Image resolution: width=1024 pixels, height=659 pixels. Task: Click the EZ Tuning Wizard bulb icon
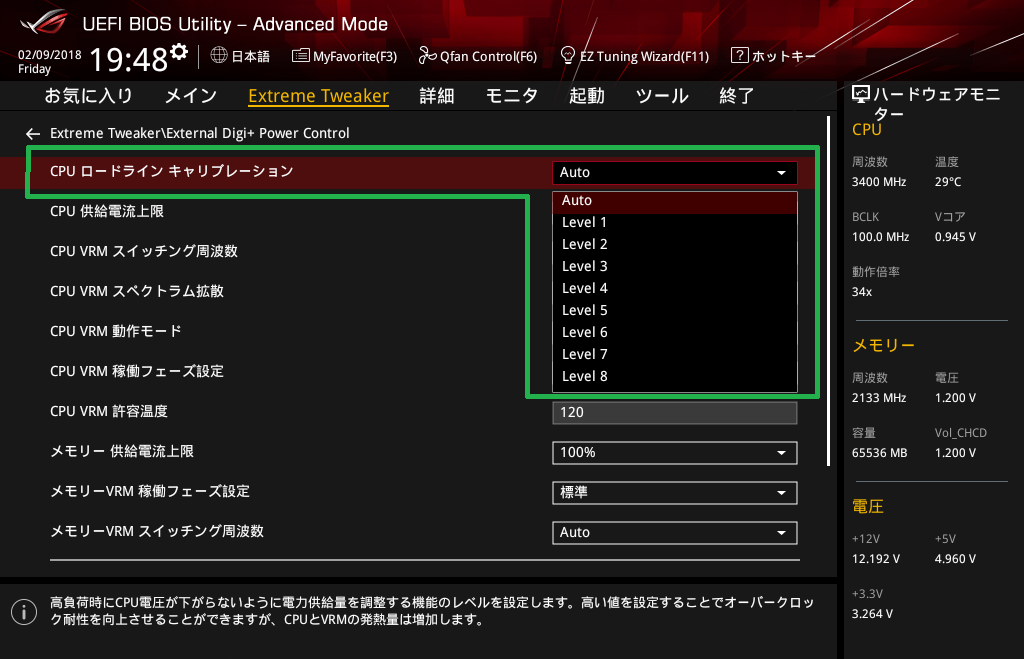pyautogui.click(x=568, y=56)
